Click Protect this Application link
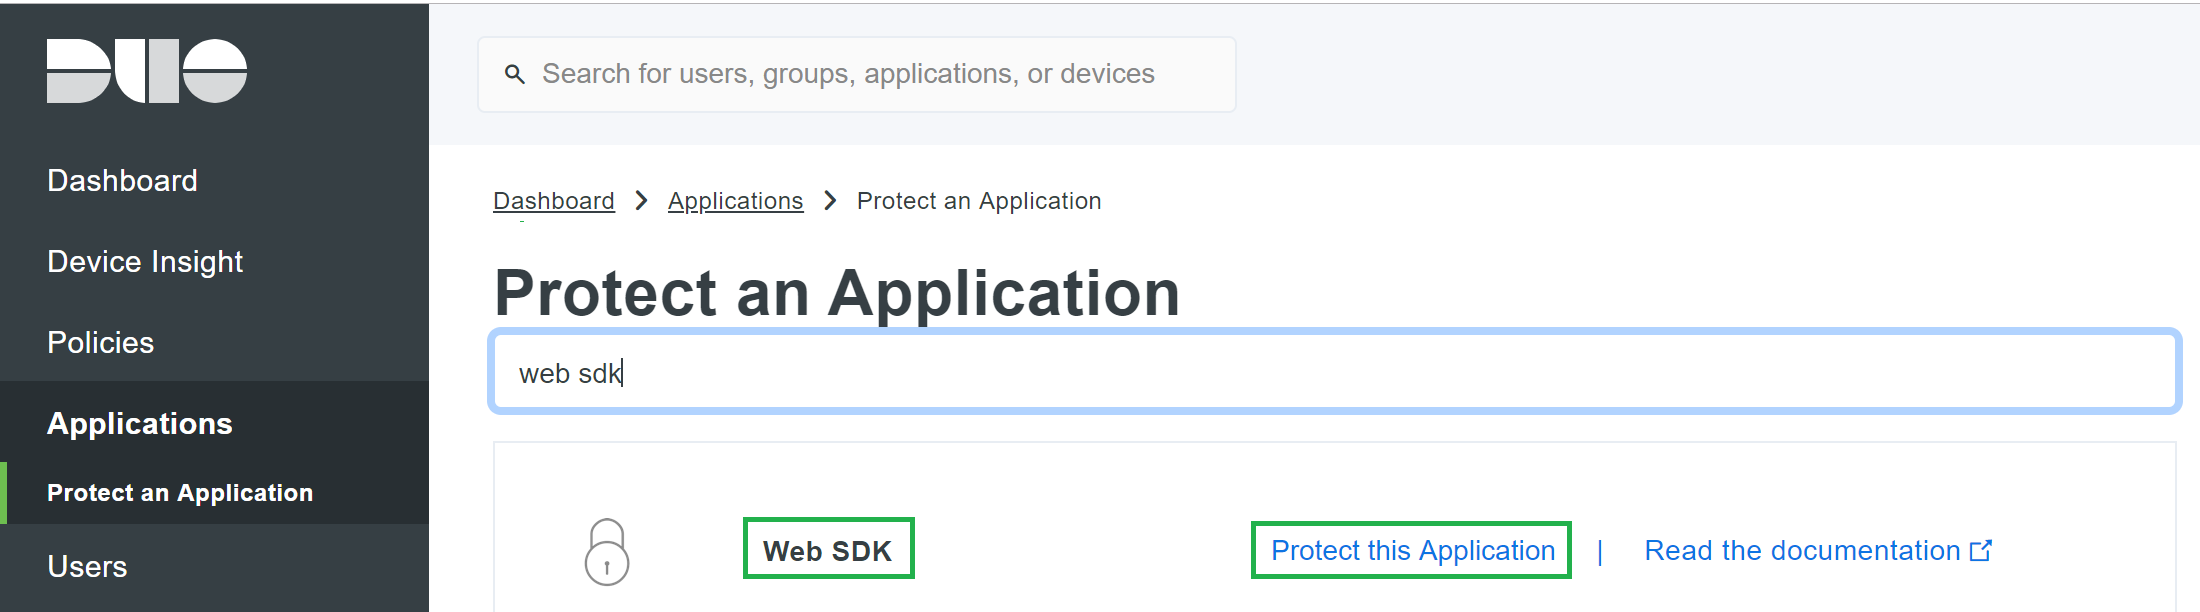2200x612 pixels. 1413,550
